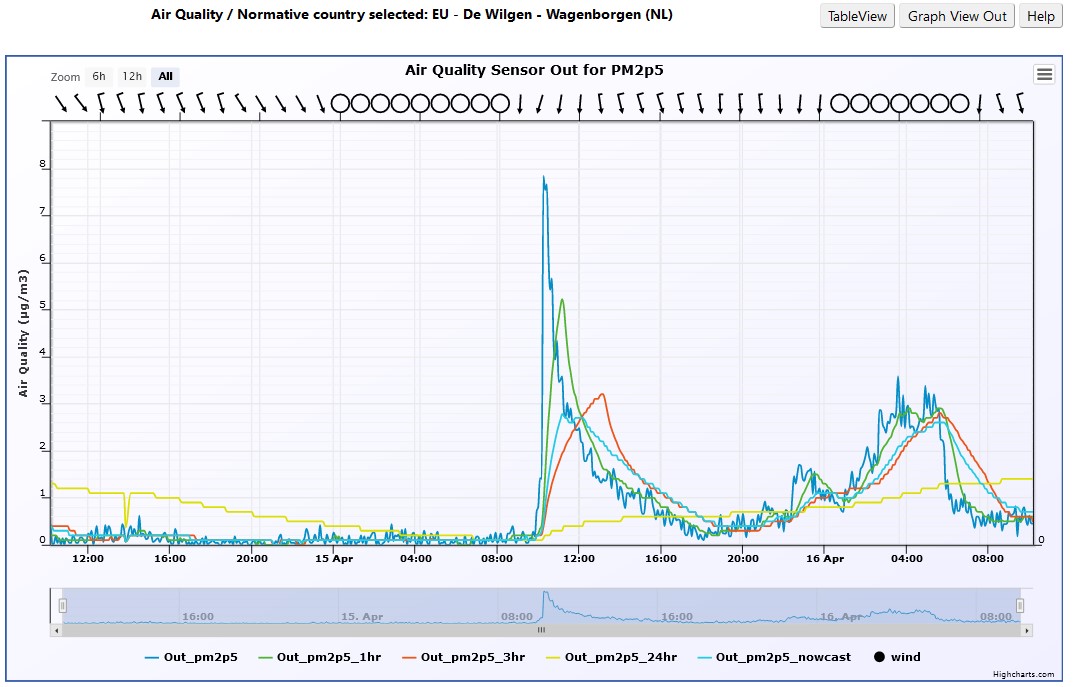Click the navigator scrollbar left arrow
The width and height of the screenshot is (1074, 687).
(x=56, y=631)
